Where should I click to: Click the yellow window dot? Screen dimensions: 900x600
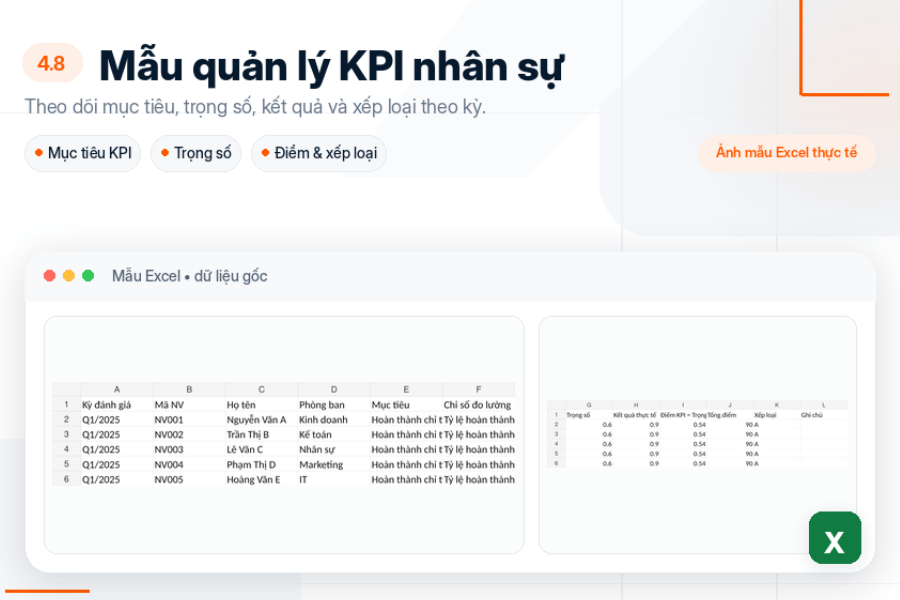(69, 276)
